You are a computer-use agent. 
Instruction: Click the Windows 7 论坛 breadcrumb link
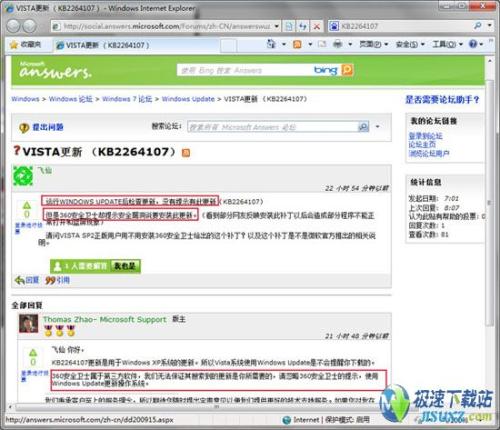click(127, 99)
